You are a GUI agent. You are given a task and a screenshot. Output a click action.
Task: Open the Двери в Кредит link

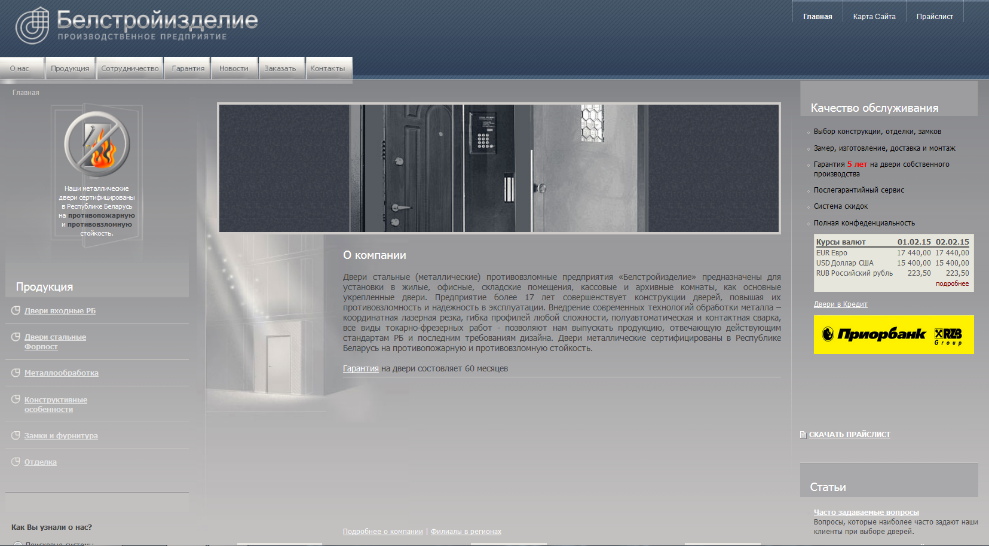coord(840,304)
